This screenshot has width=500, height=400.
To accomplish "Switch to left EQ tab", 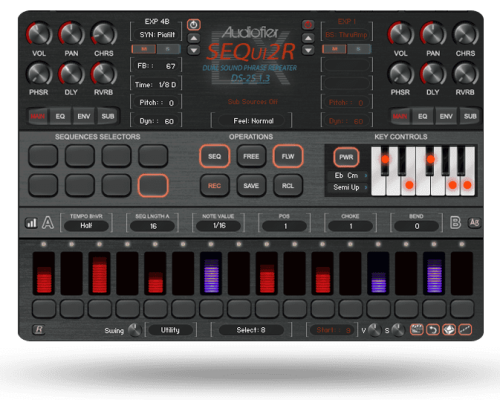I will coord(60,116).
